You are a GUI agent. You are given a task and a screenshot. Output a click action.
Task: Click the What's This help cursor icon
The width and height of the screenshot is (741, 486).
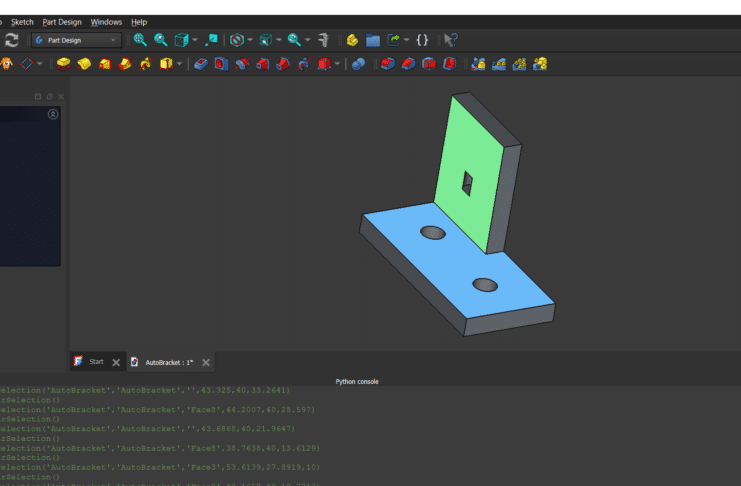(x=451, y=40)
